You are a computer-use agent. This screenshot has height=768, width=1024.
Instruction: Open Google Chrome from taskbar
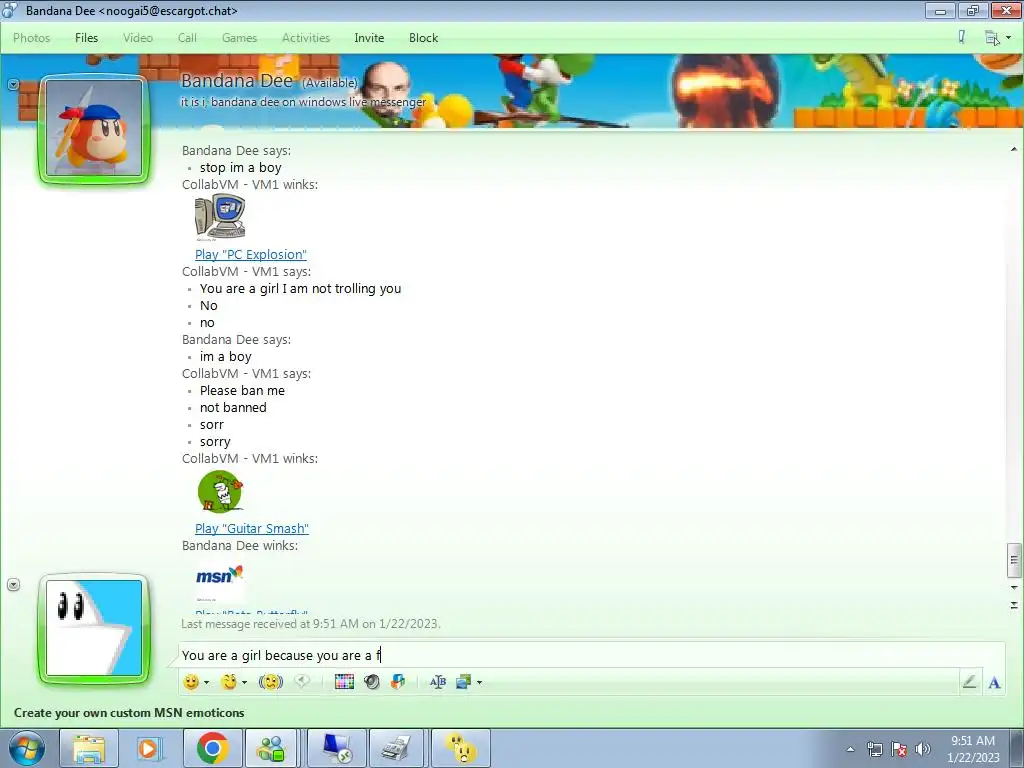coord(212,748)
